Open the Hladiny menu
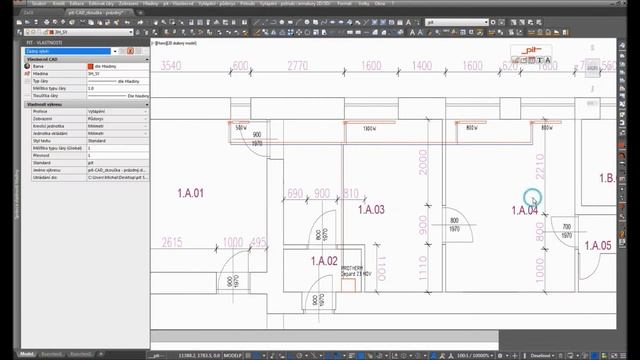 point(150,3)
